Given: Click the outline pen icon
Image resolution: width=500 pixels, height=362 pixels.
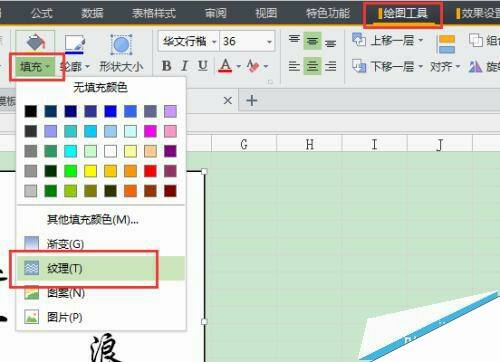Looking at the screenshot, I should point(75,44).
